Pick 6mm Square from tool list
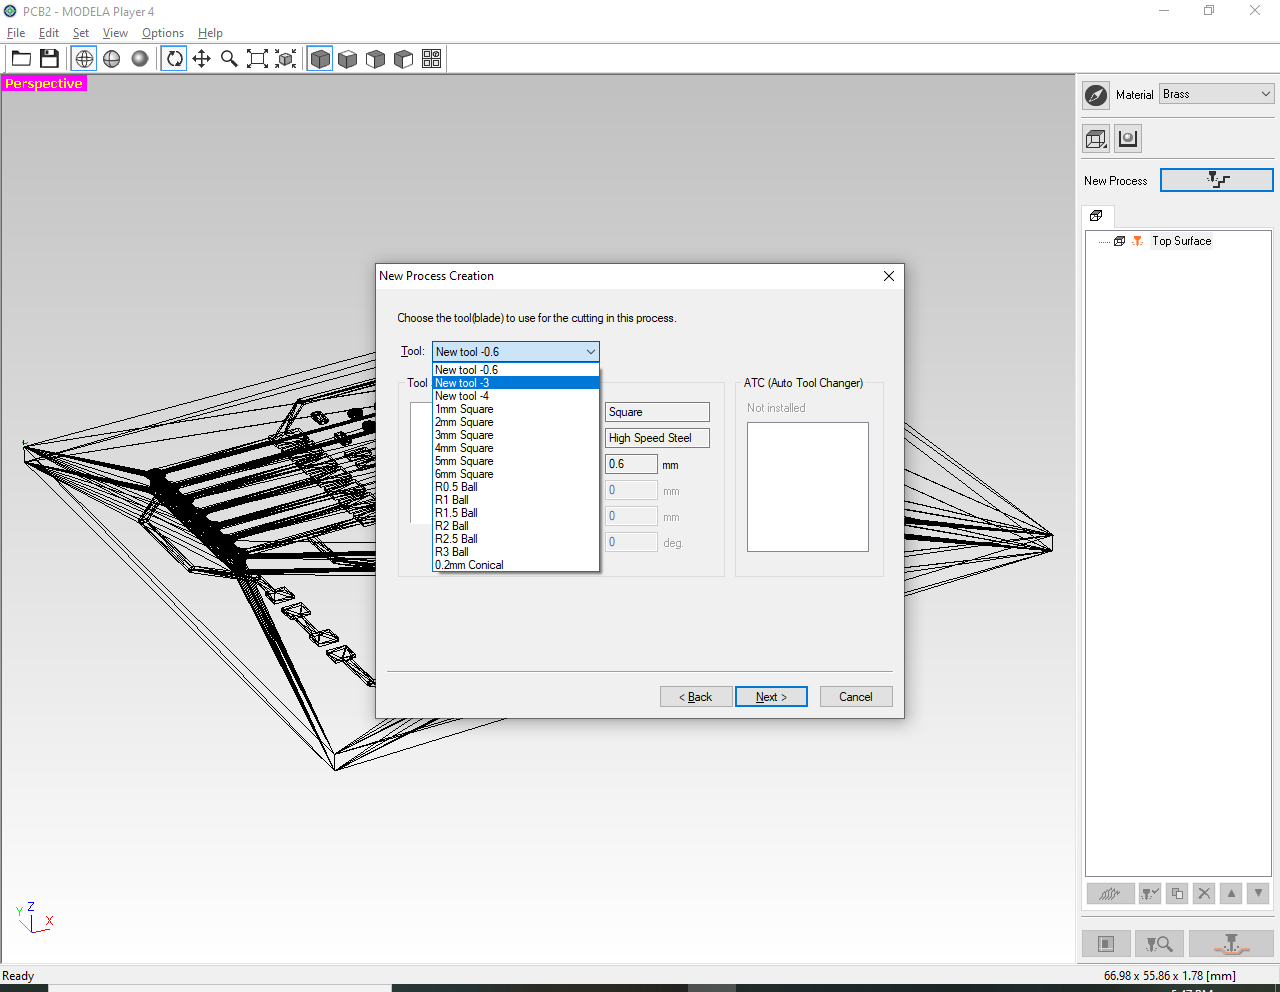 pos(516,474)
